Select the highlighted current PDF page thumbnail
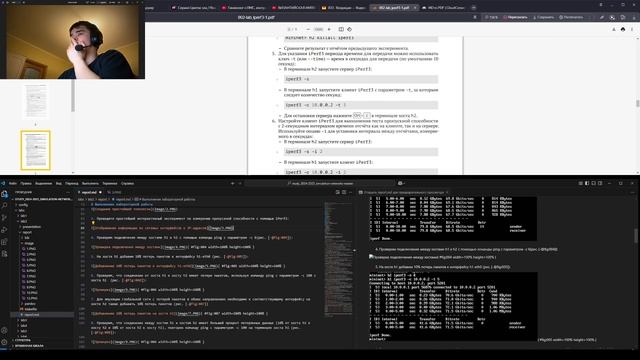 pyautogui.click(x=36, y=150)
